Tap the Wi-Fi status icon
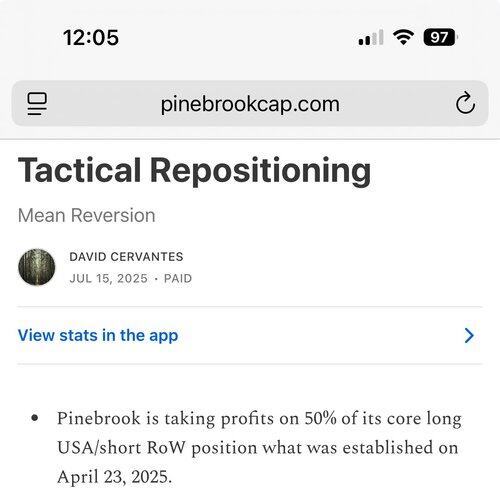This screenshot has height=493, width=500. pos(403,37)
